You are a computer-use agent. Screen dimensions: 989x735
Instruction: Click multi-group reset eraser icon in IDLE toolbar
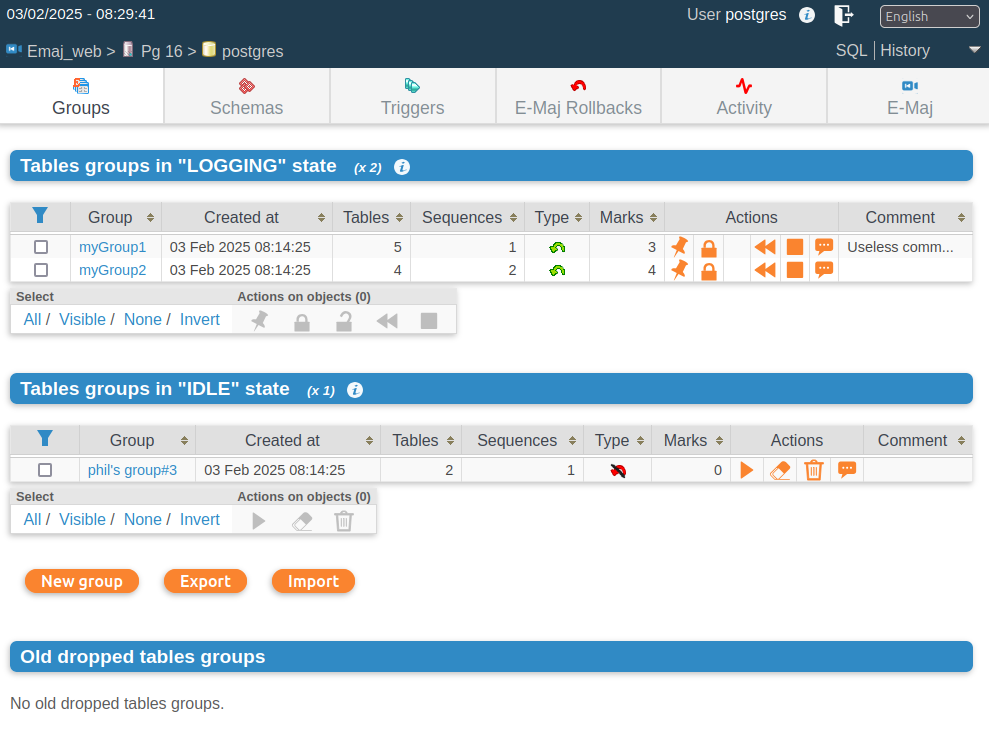pyautogui.click(x=302, y=521)
